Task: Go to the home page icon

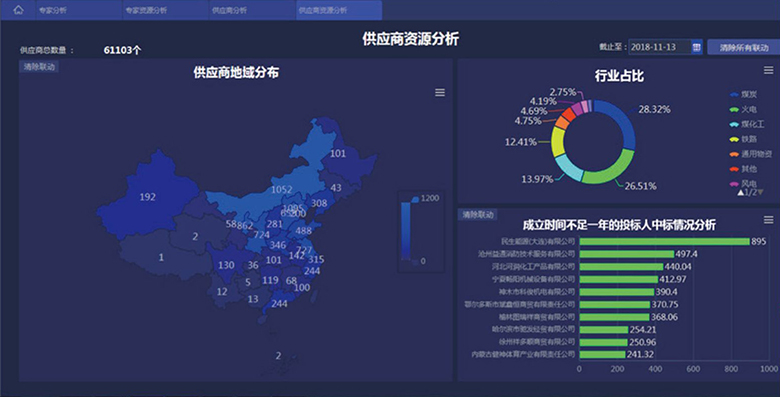Action: [x=18, y=10]
